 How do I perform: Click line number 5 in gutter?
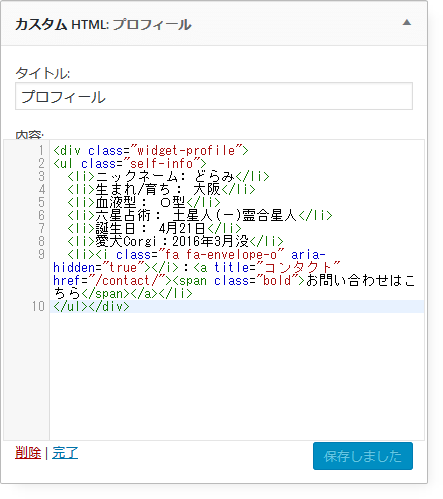(x=41, y=203)
